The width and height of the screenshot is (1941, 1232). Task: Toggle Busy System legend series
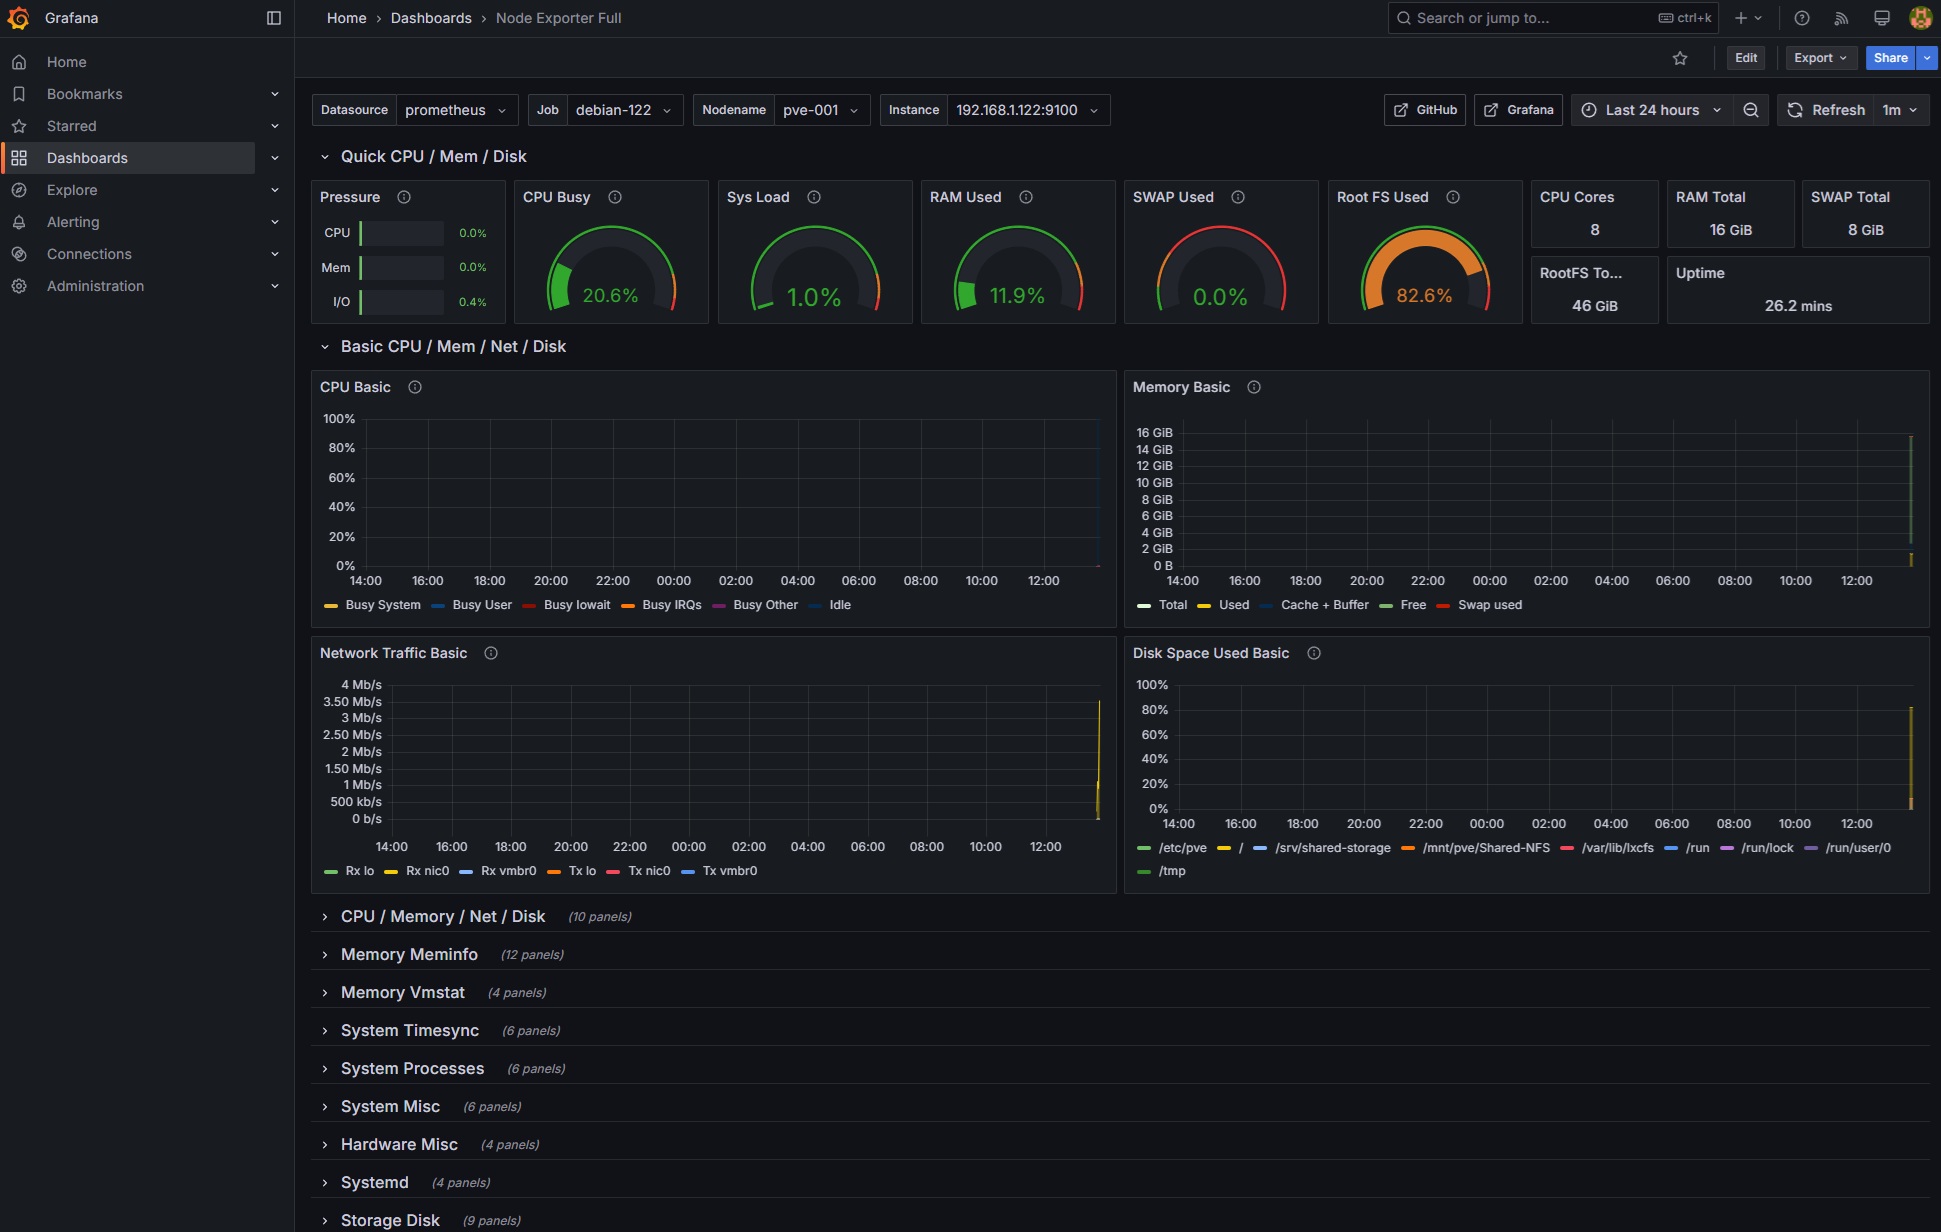tap(373, 605)
